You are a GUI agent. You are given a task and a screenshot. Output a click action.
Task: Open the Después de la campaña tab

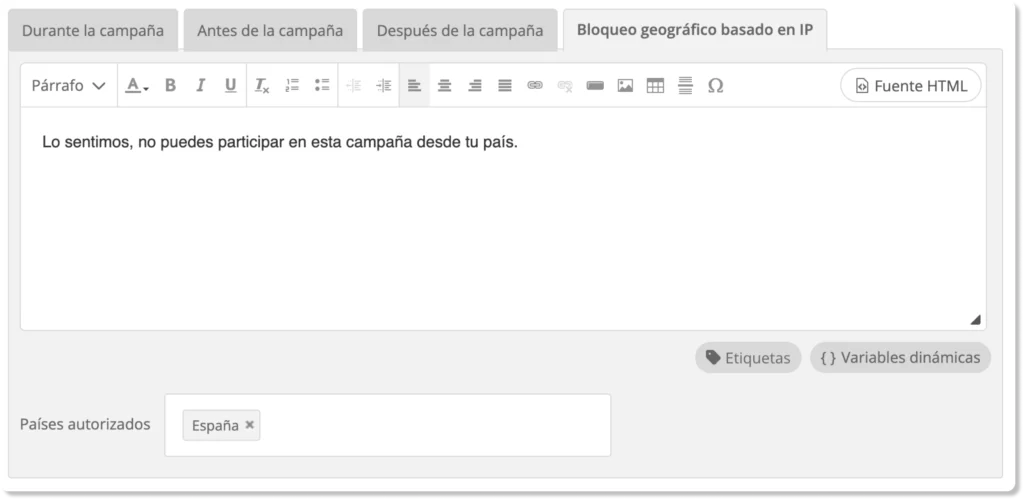(x=460, y=30)
